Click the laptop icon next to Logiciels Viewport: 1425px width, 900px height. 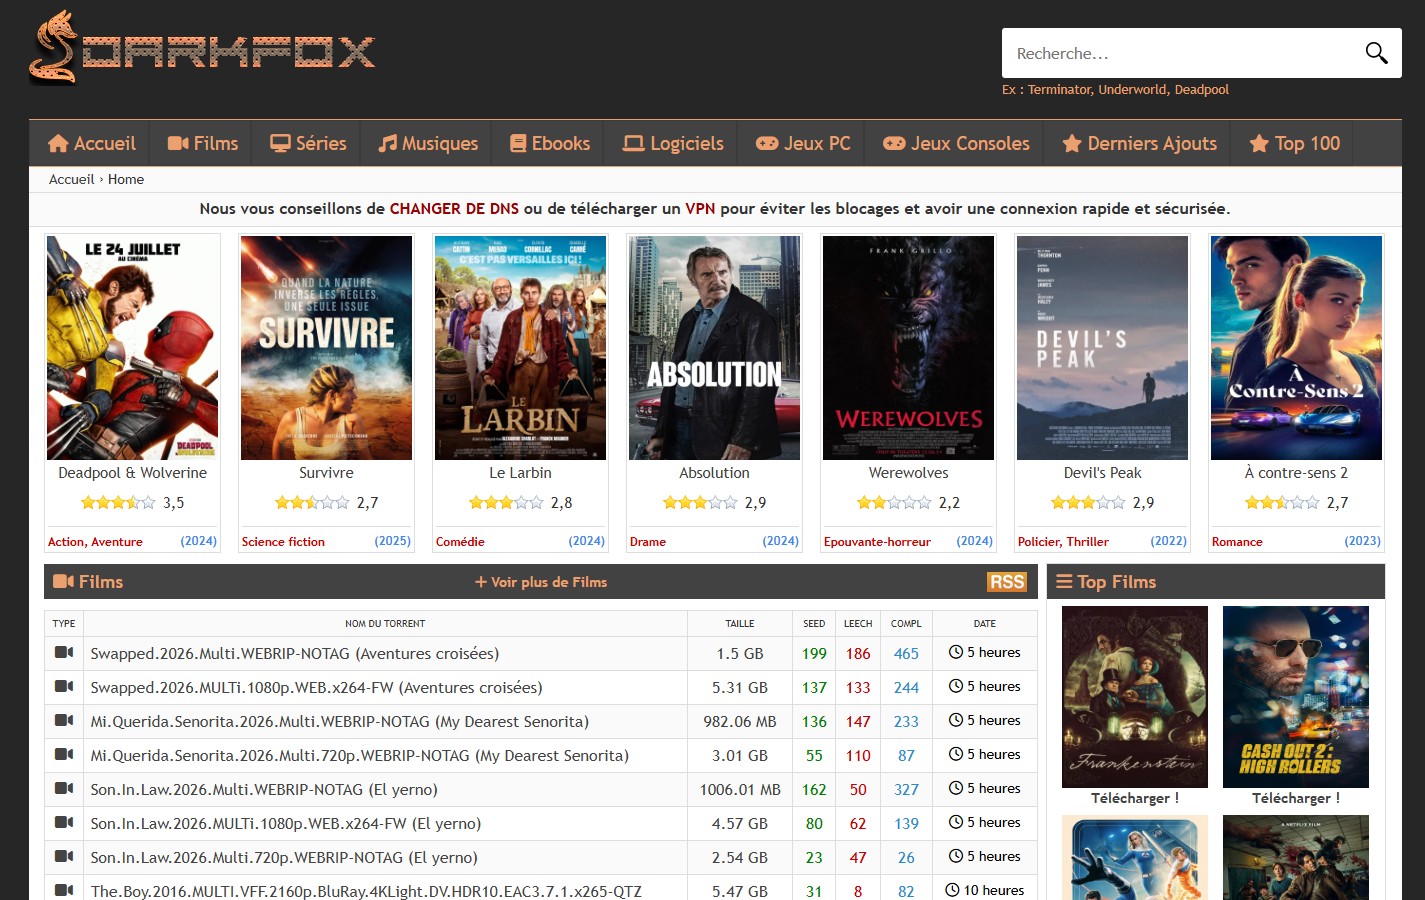coord(633,143)
